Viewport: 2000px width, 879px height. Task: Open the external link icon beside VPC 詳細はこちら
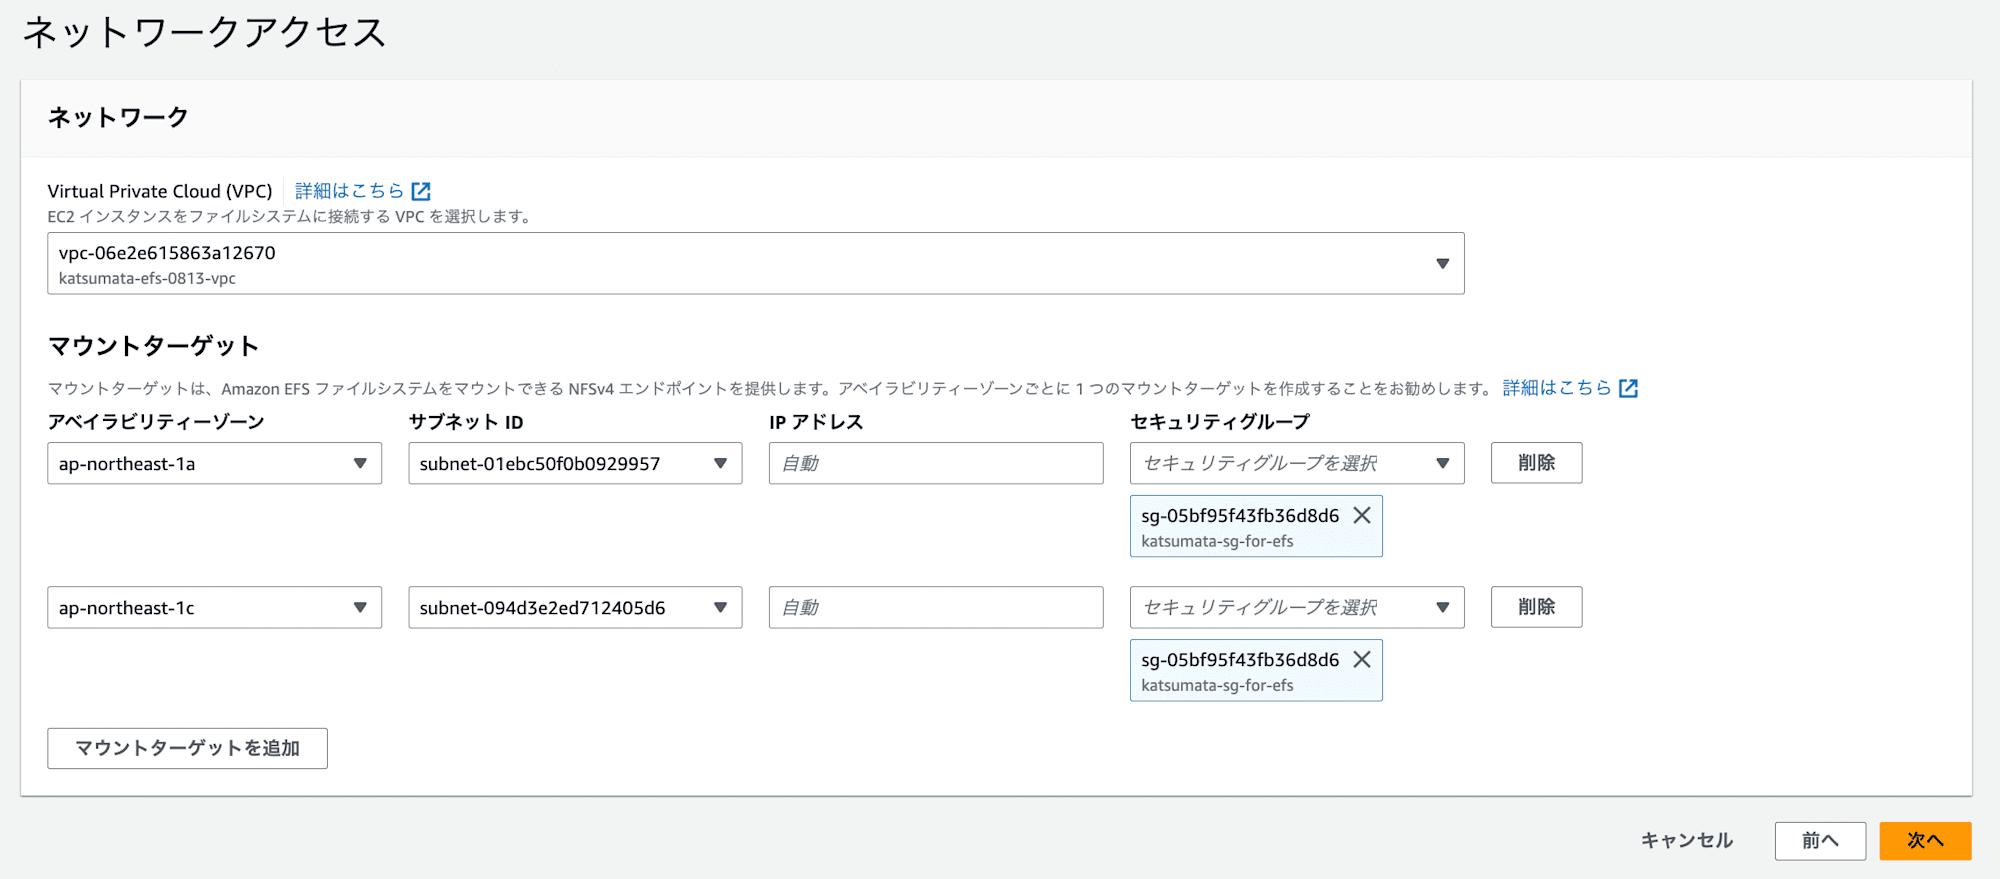[421, 190]
